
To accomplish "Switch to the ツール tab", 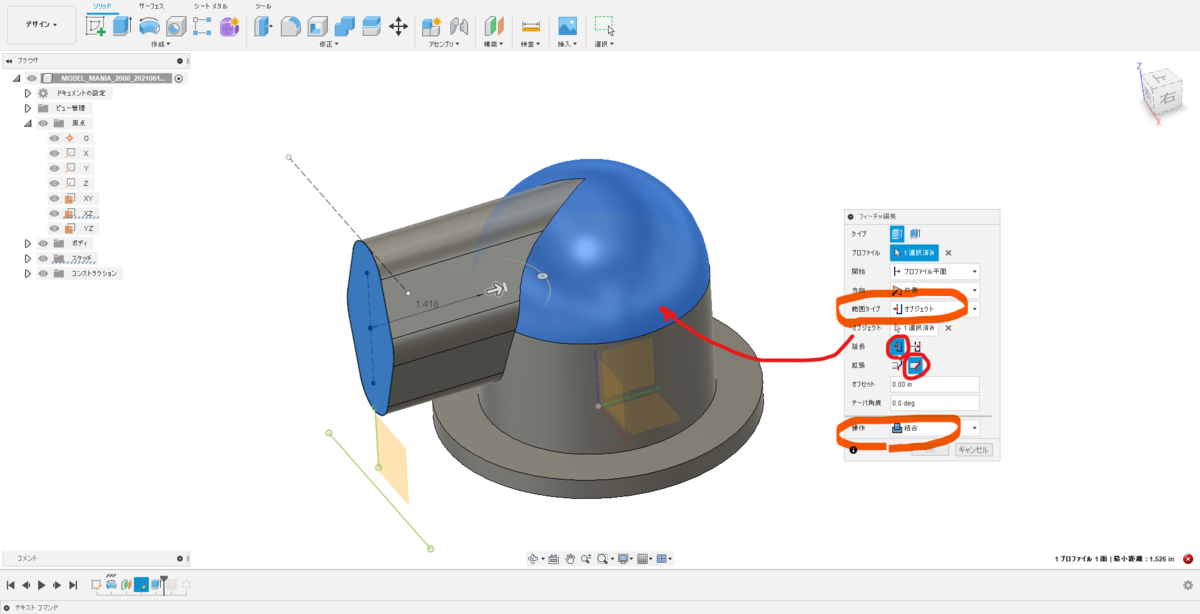I will click(263, 6).
